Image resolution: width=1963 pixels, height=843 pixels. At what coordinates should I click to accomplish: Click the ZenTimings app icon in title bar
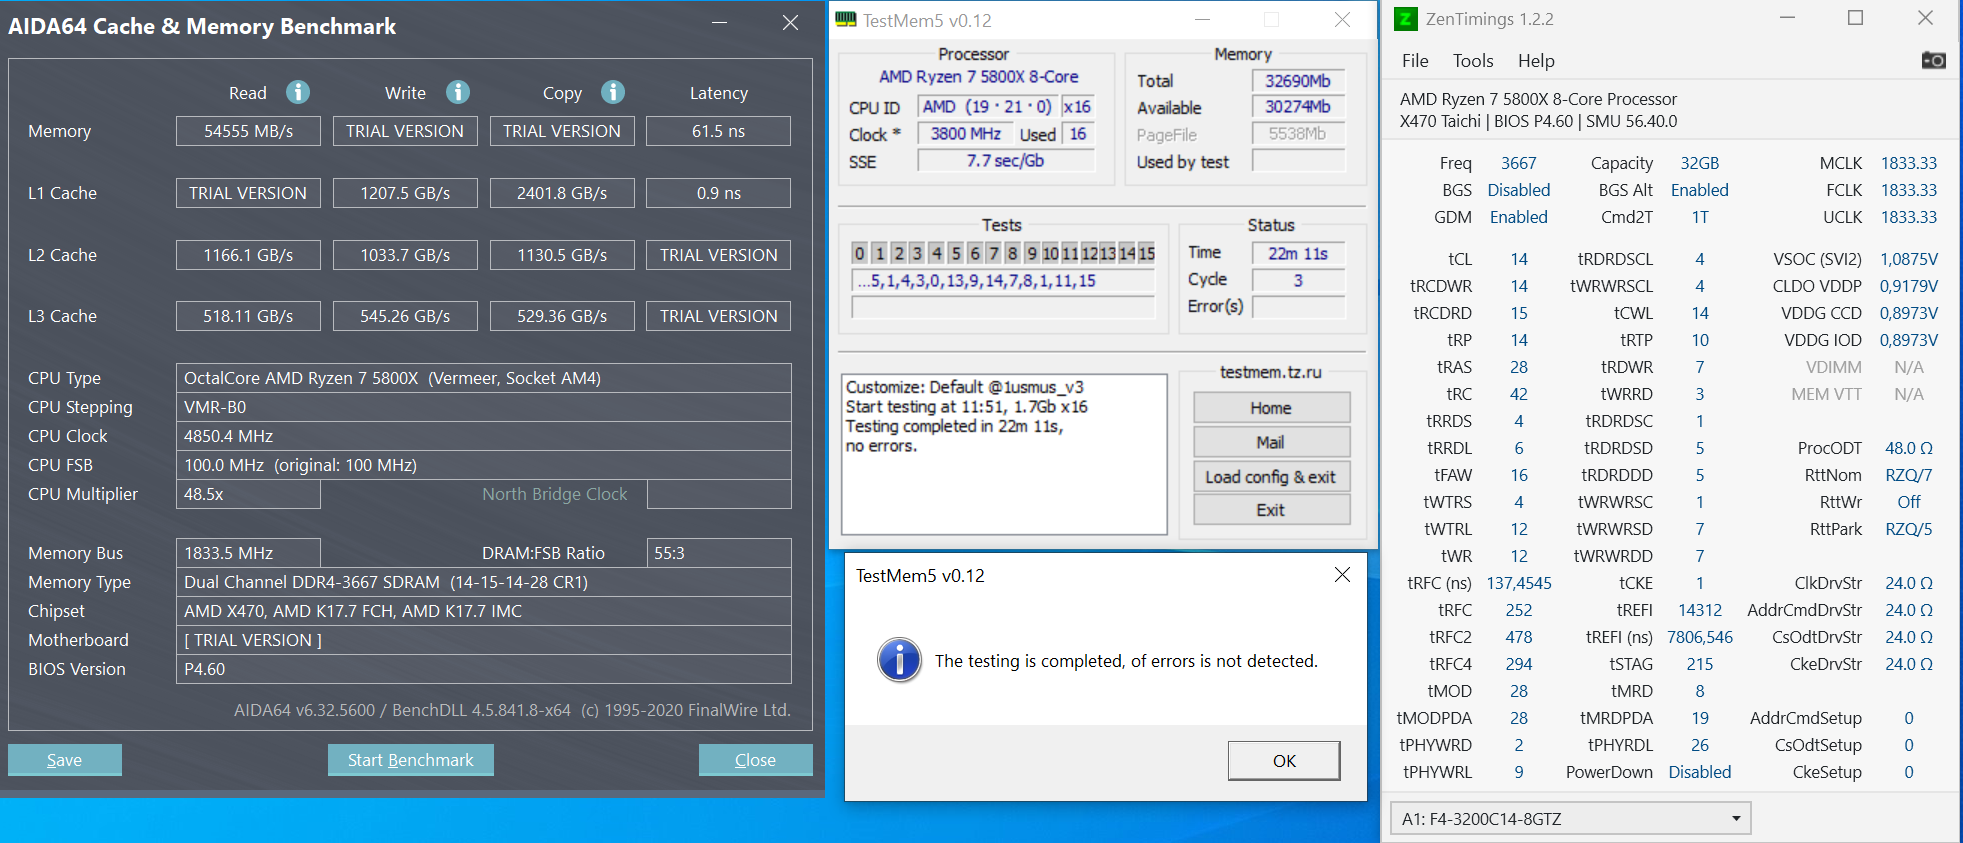[x=1405, y=19]
